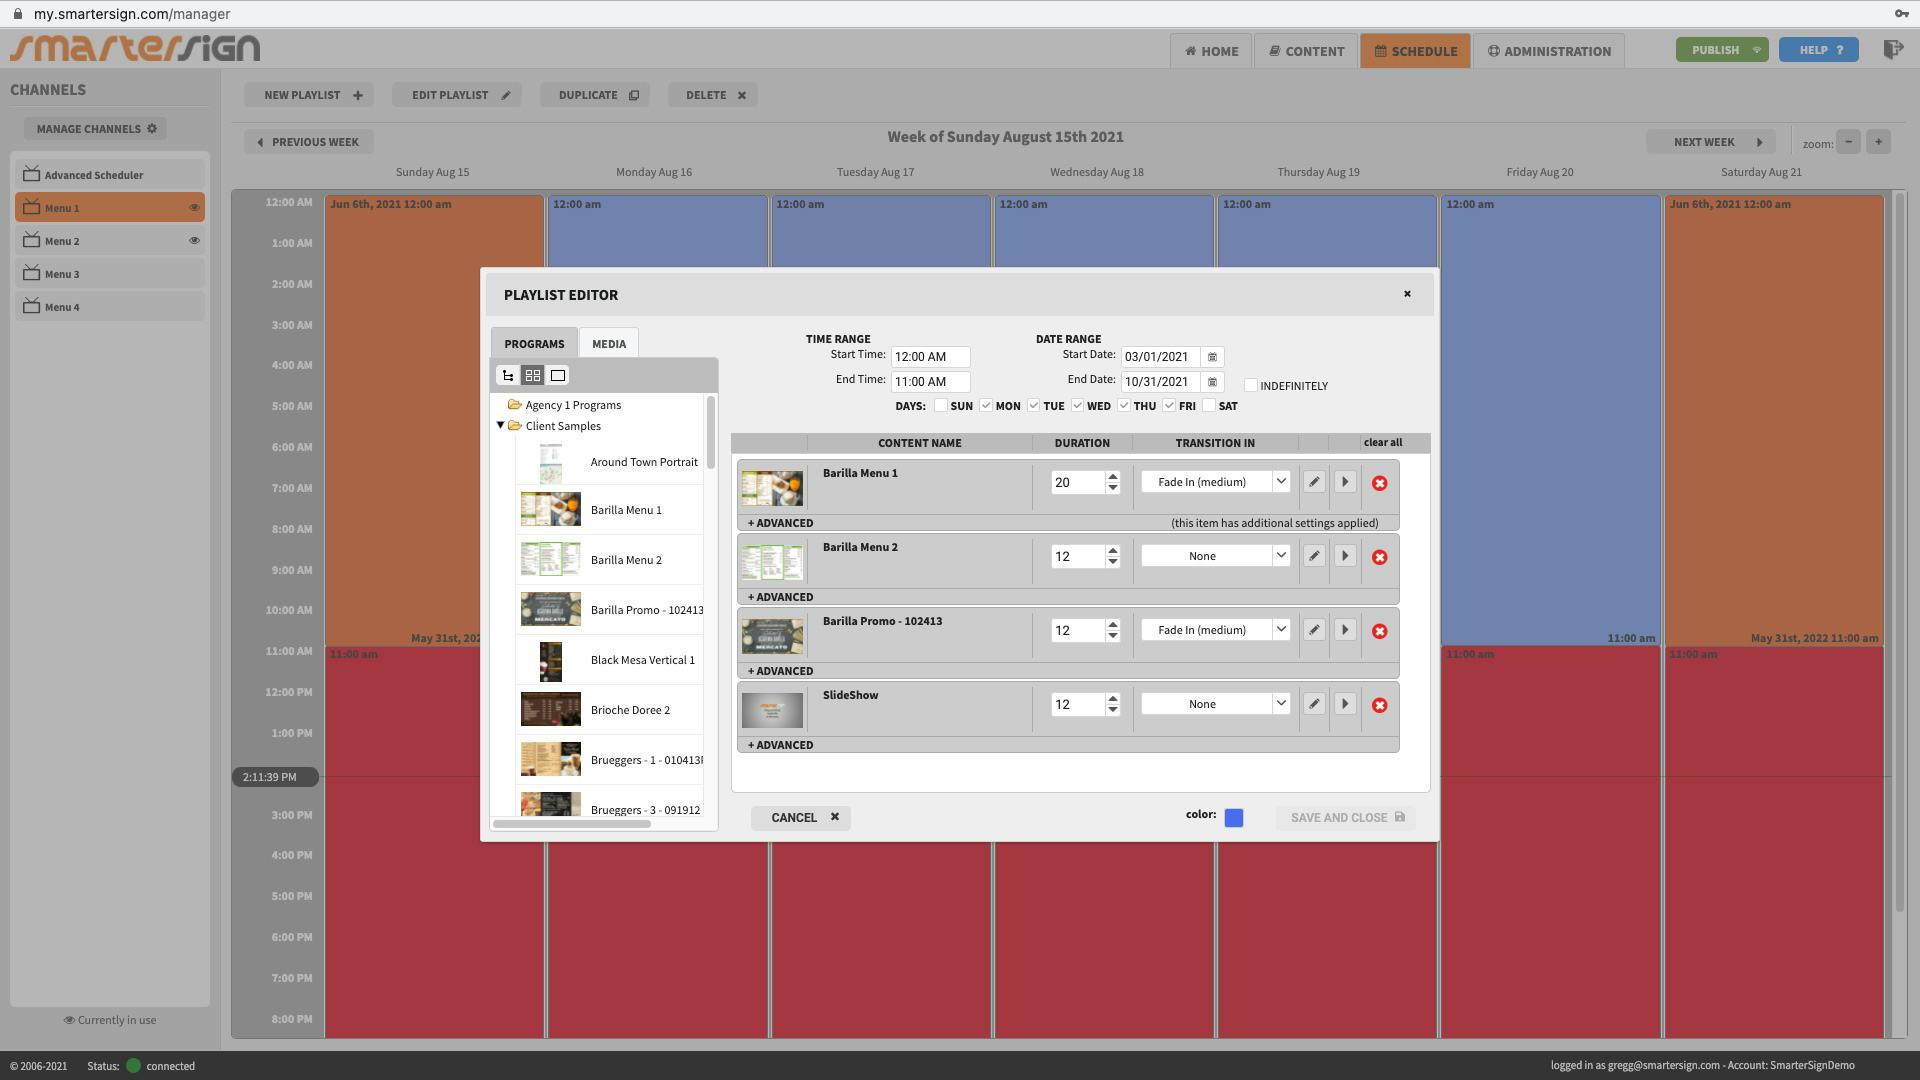
Task: Expand Advanced settings for Barilla Promo - 102413
Action: click(780, 671)
